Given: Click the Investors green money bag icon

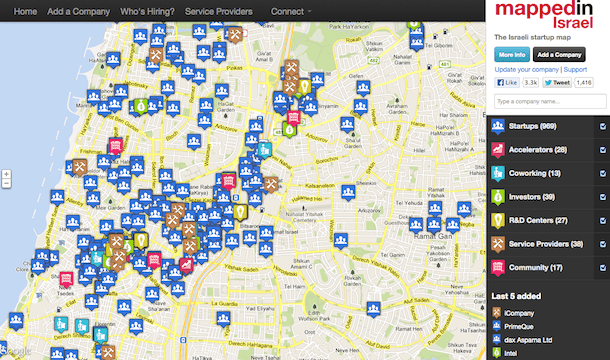Looking at the screenshot, I should coord(498,197).
